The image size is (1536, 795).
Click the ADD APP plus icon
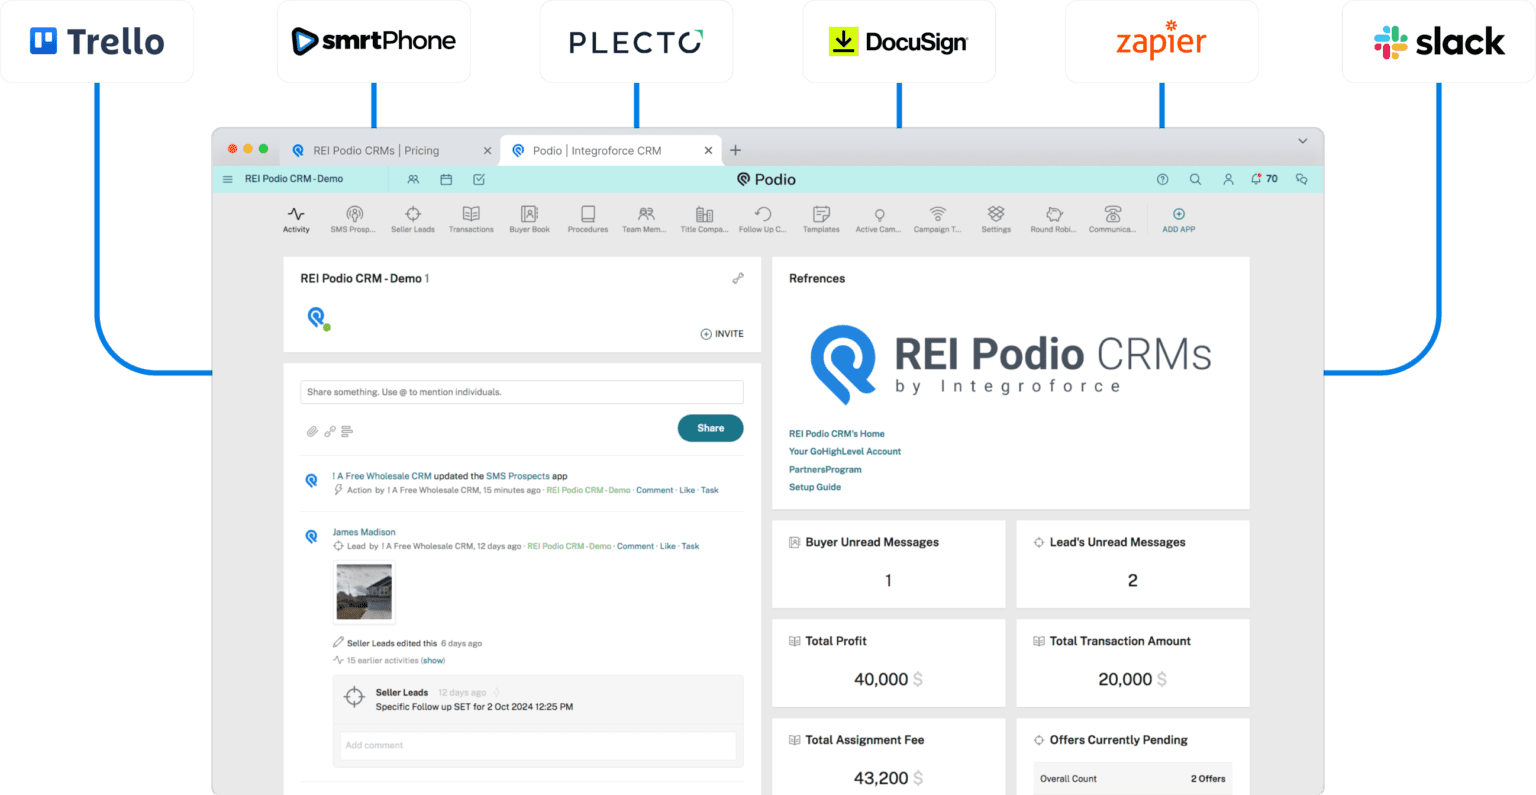1179,214
